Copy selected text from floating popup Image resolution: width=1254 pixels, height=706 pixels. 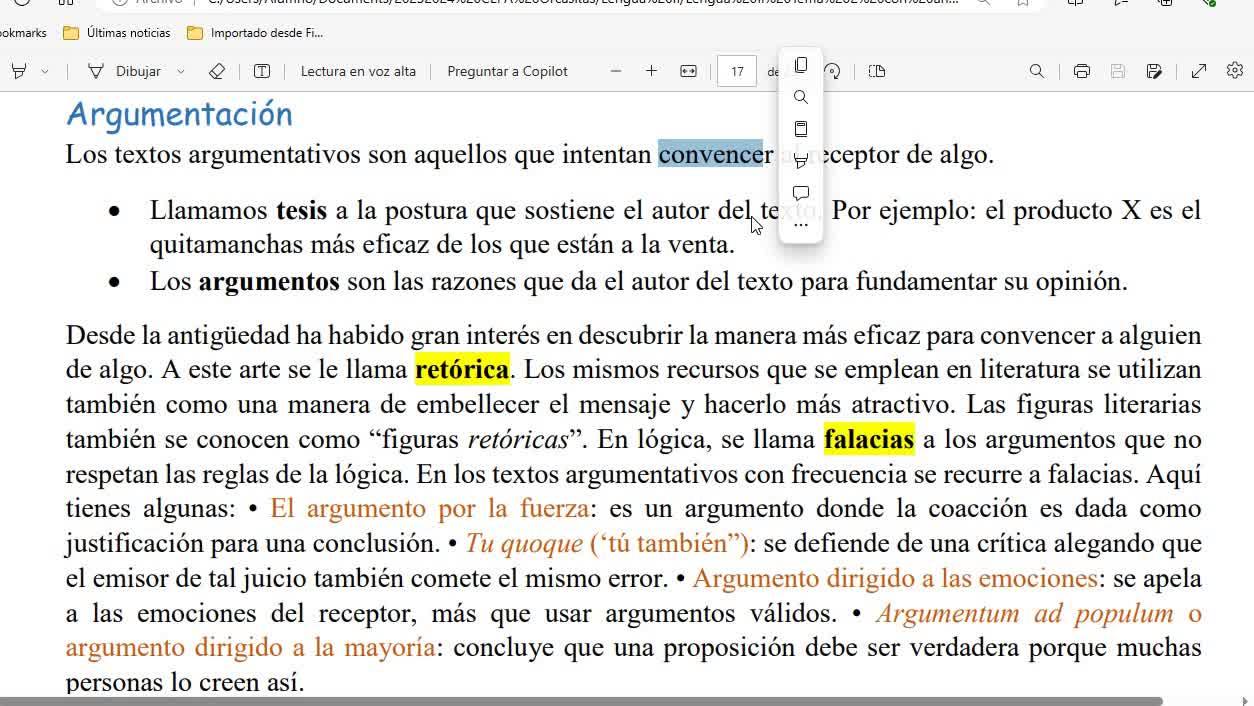coord(800,65)
